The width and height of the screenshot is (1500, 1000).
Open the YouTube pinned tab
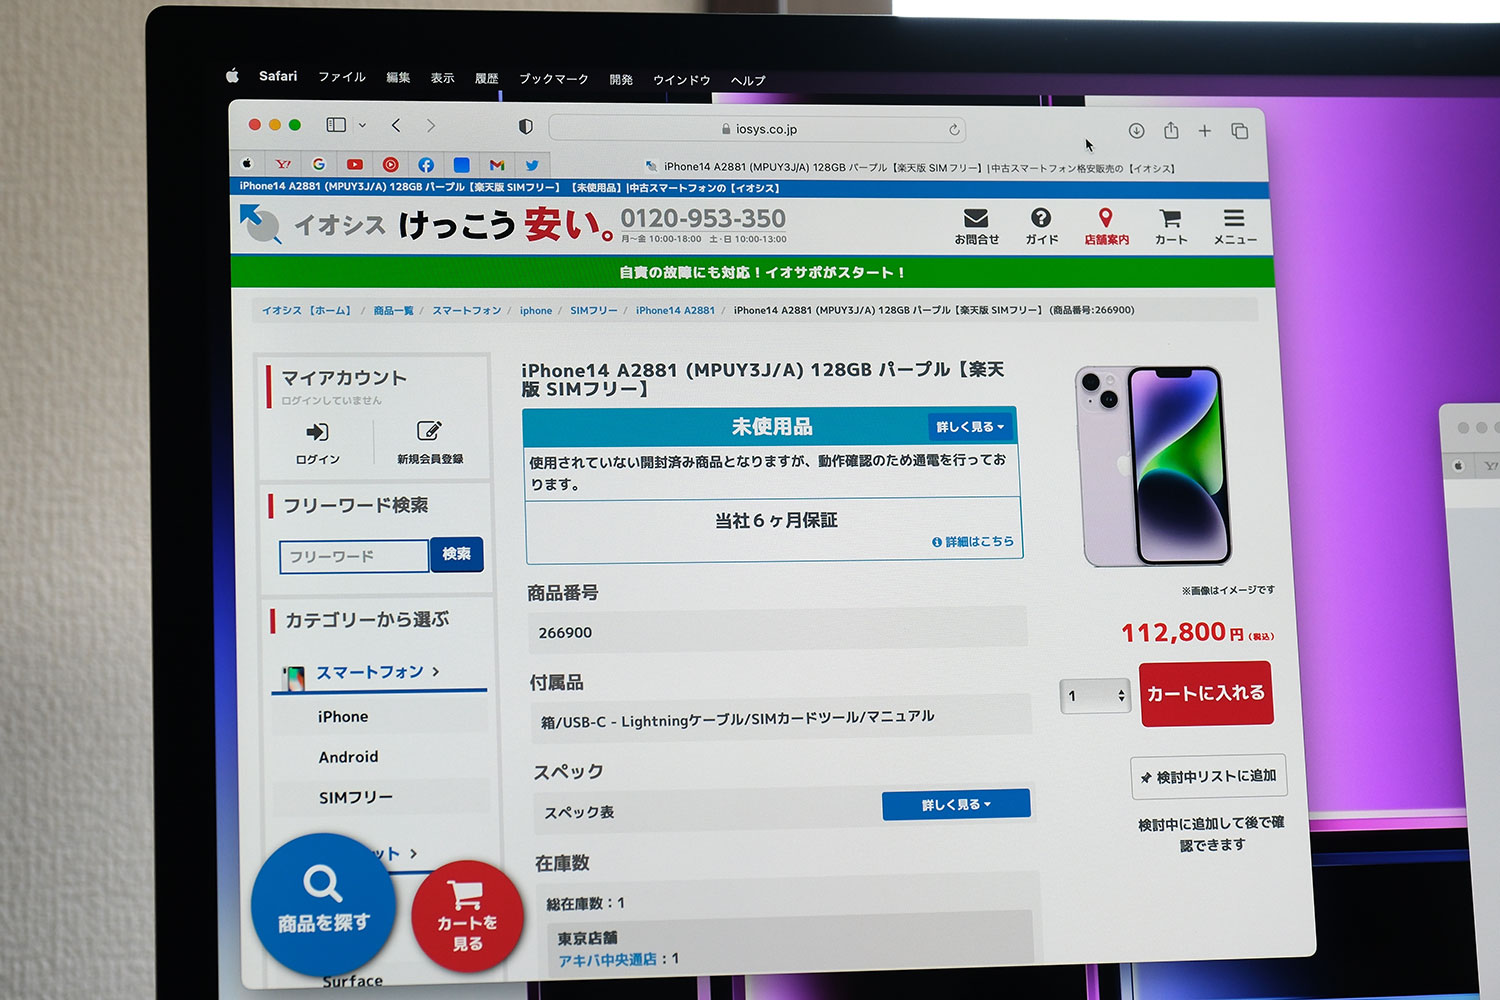(355, 164)
